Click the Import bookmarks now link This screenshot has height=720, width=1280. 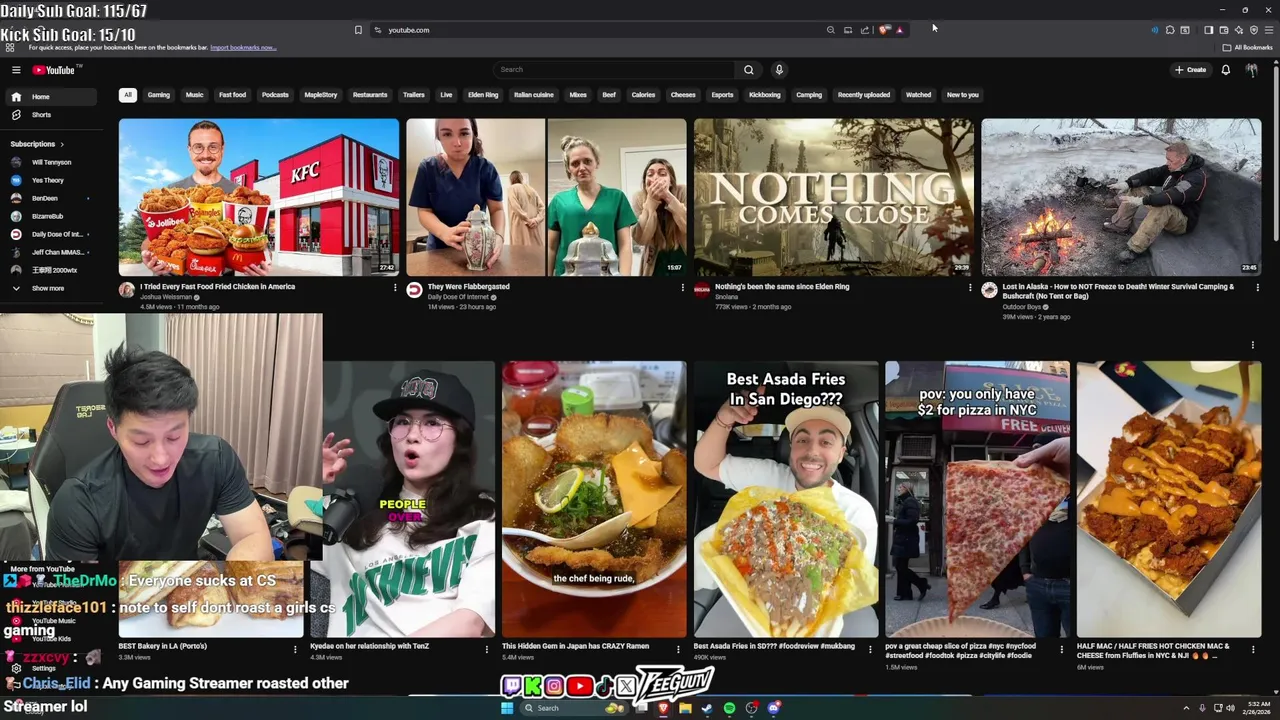pos(243,47)
